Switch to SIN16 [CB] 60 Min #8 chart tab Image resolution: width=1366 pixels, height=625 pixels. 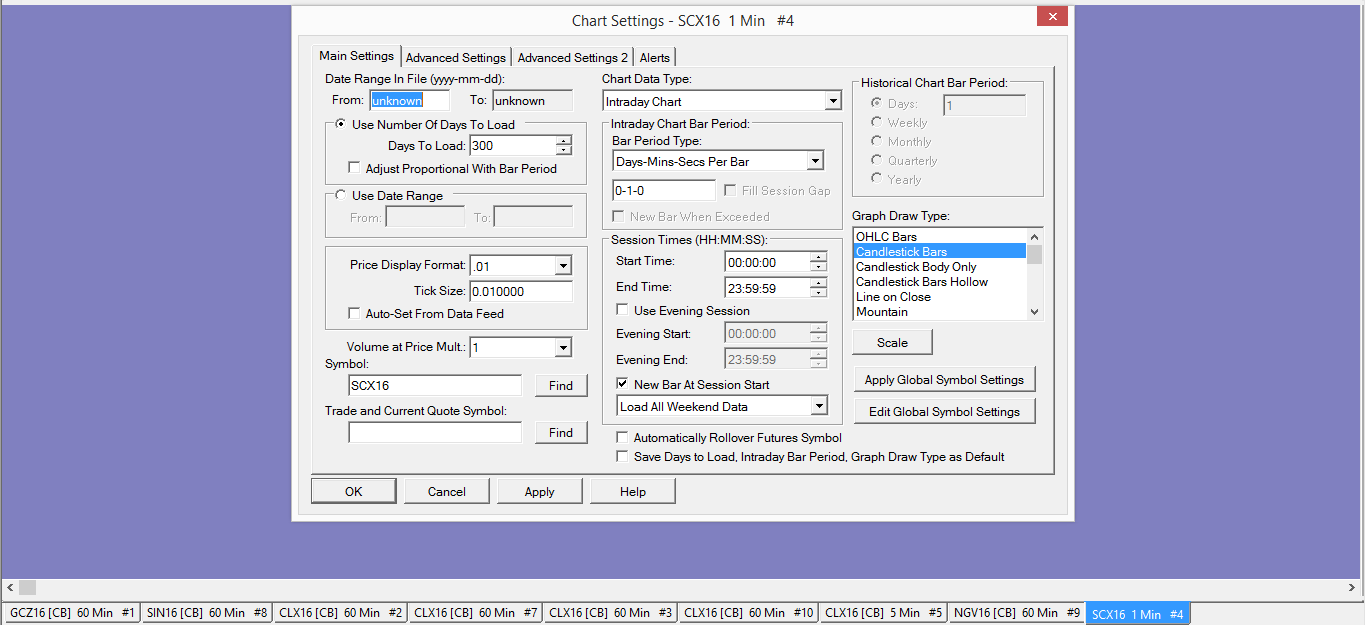pyautogui.click(x=207, y=613)
